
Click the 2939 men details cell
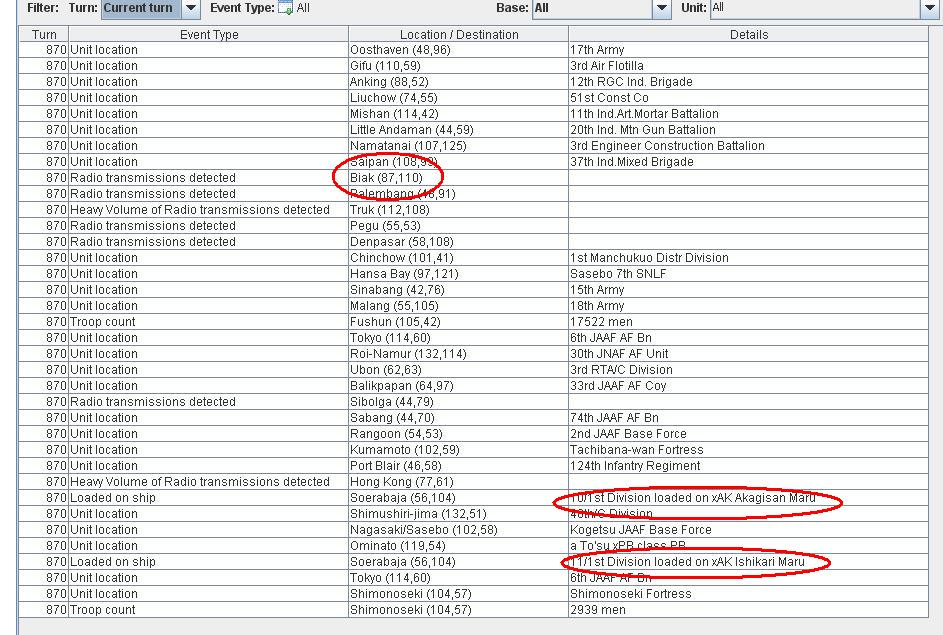[748, 610]
